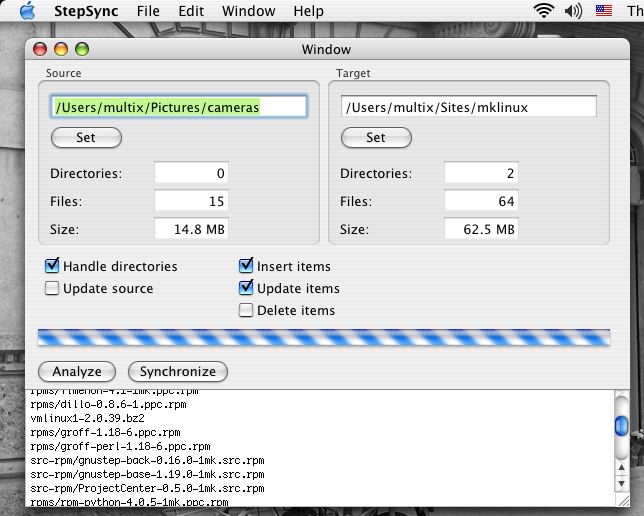This screenshot has height=516, width=644.
Task: Click the Source Directories value field
Action: [x=191, y=173]
